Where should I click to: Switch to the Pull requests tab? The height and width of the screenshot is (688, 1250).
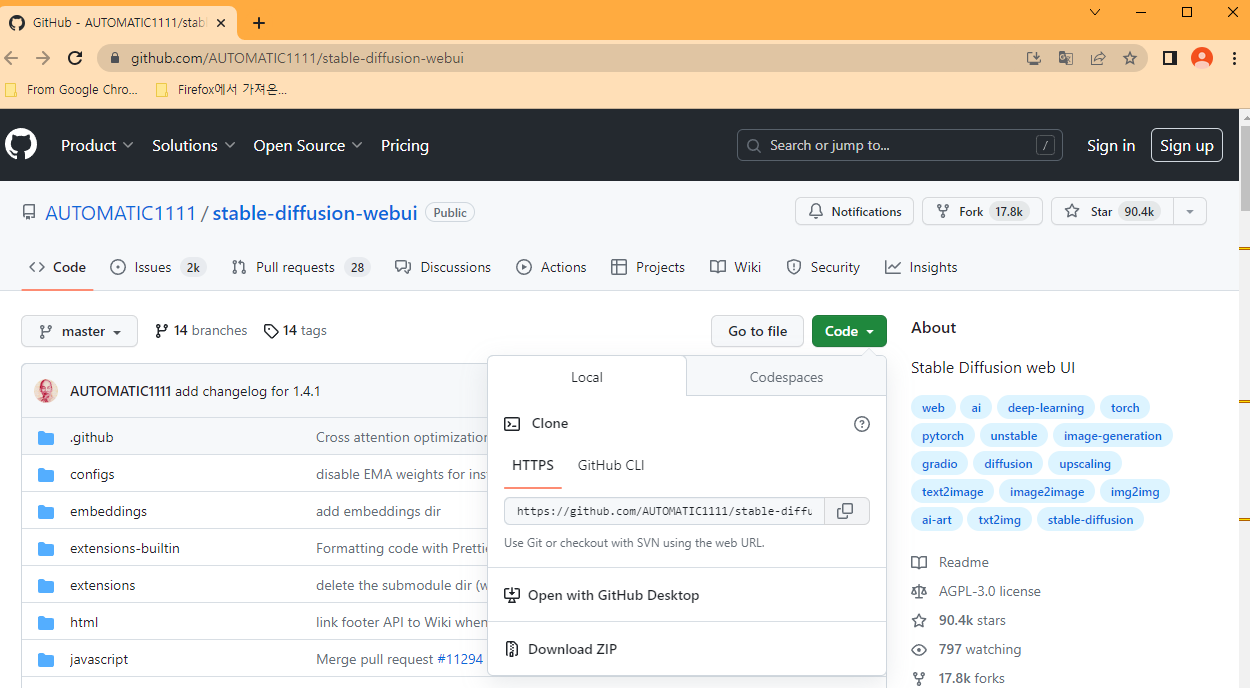tap(300, 267)
